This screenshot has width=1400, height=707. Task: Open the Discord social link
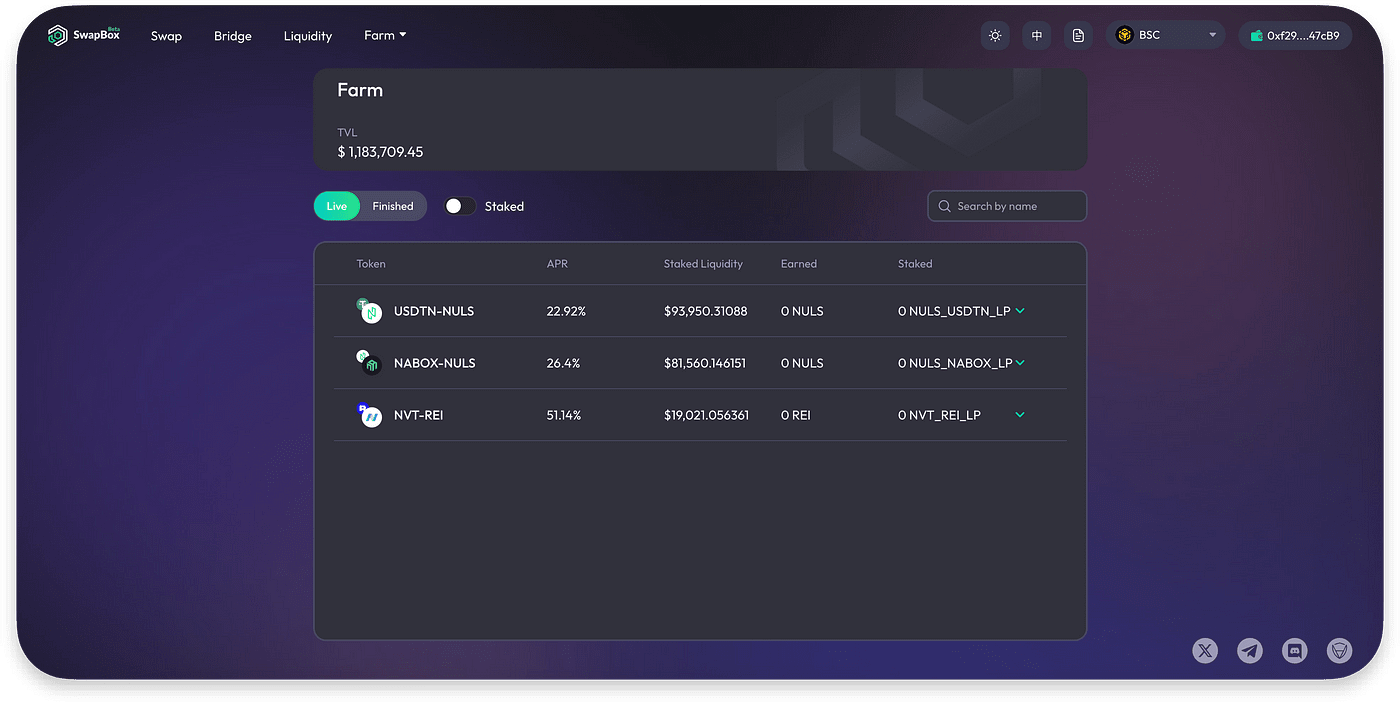click(x=1295, y=651)
